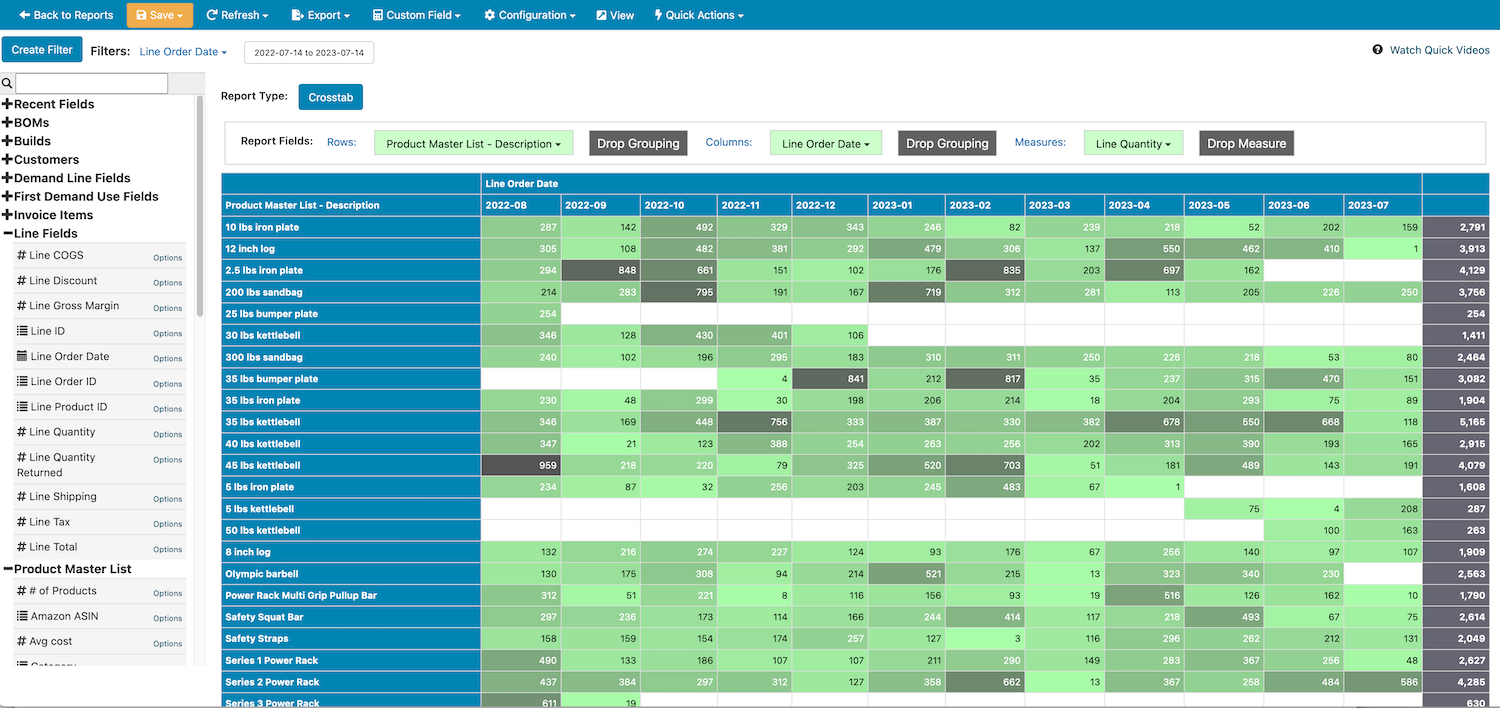The image size is (1500, 708).
Task: Click the field search input box
Action: point(92,84)
